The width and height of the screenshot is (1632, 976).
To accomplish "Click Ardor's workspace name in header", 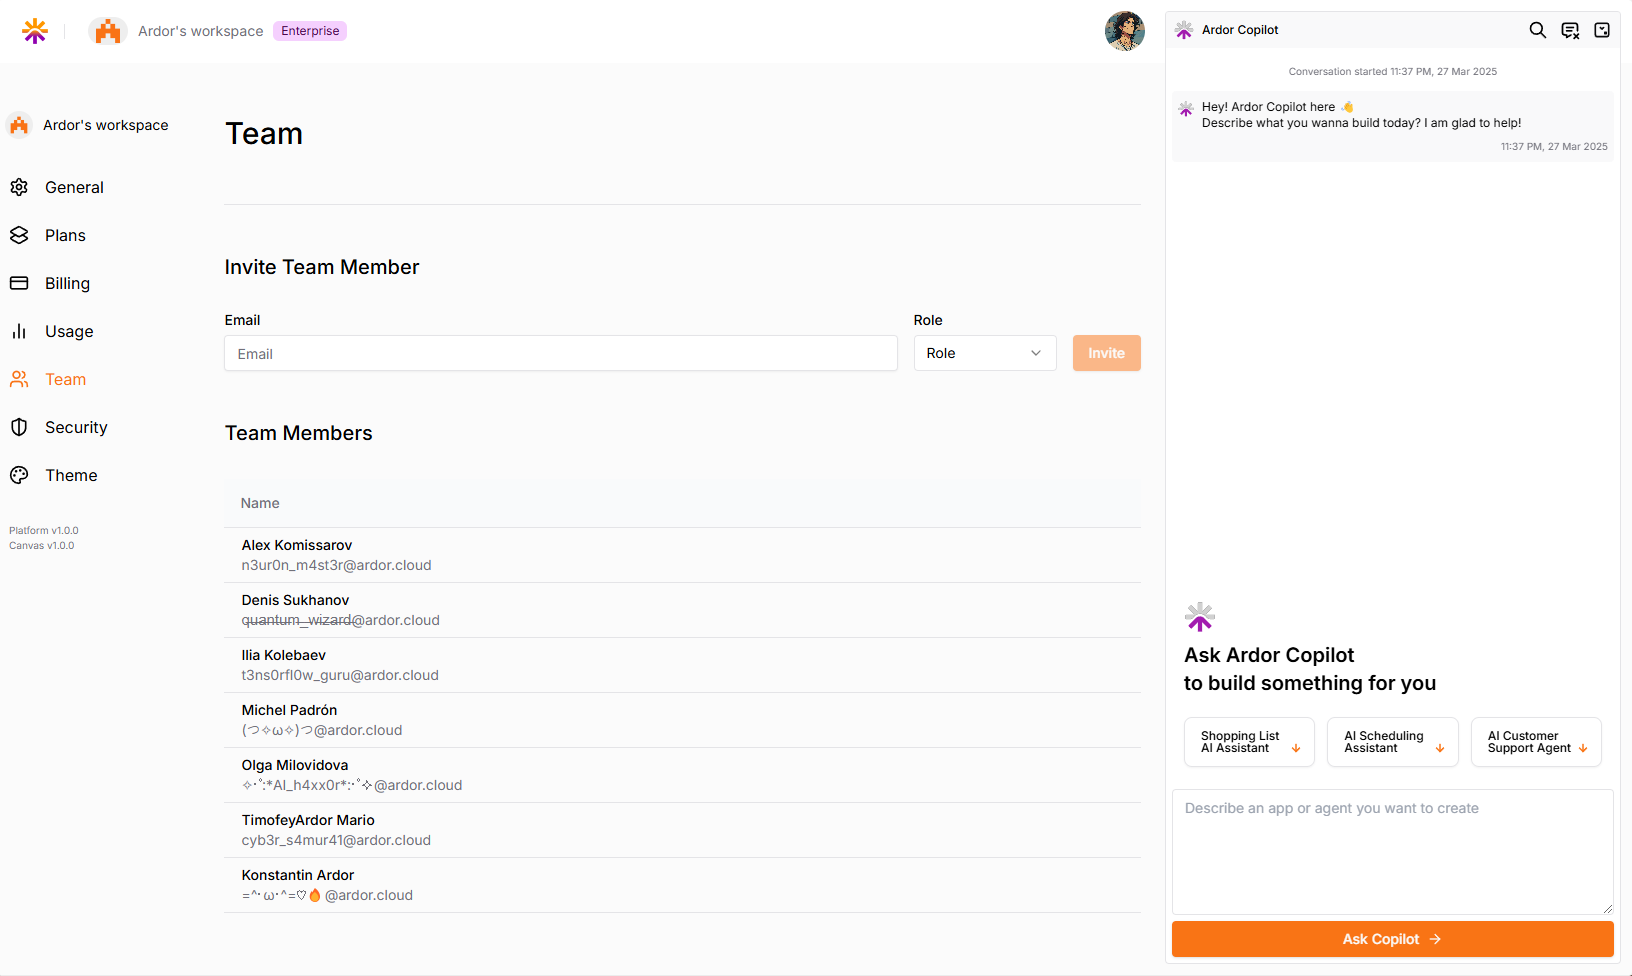I will point(201,31).
